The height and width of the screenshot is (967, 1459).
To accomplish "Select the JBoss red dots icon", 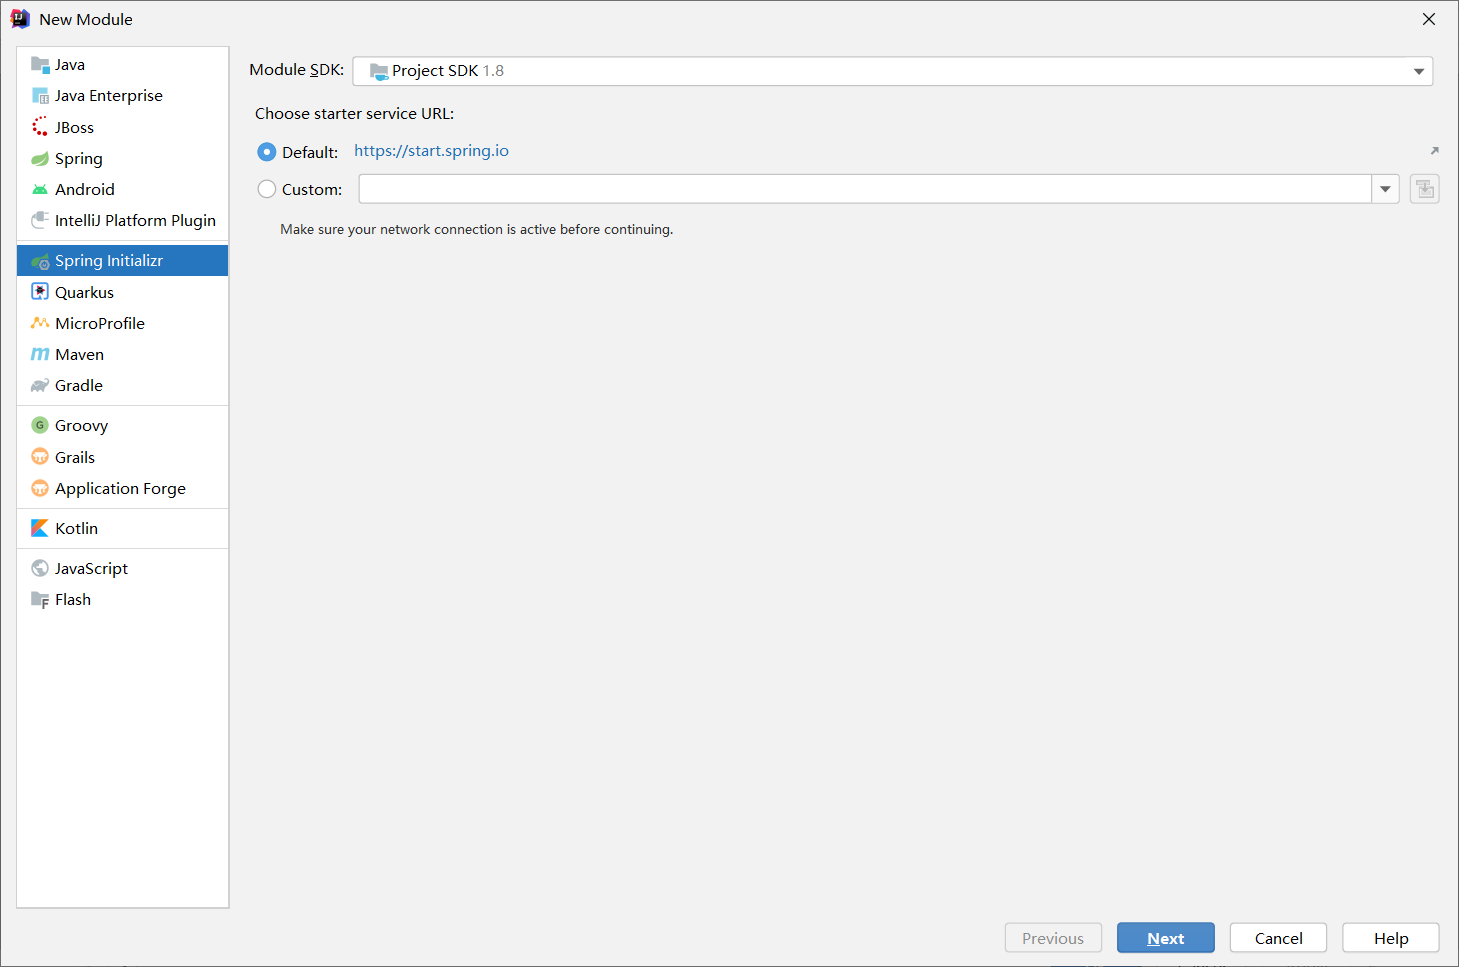I will (x=40, y=127).
